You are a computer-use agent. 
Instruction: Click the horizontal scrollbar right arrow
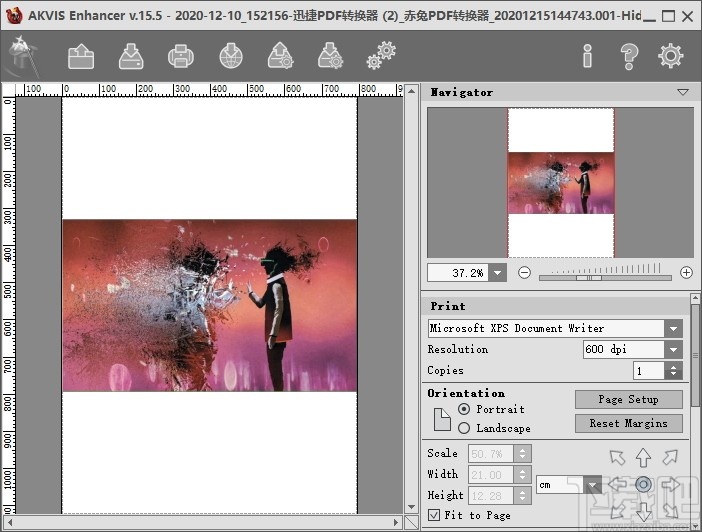395,522
